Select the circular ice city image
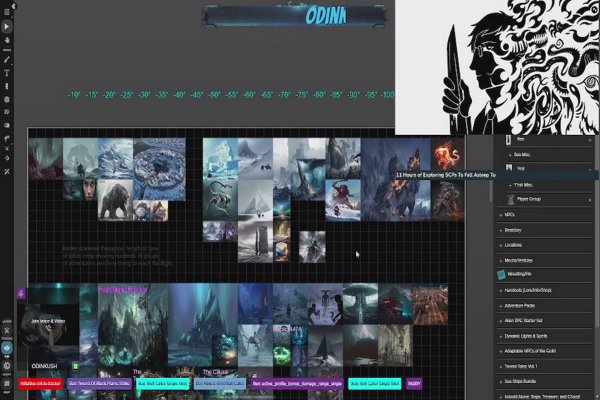600x400 pixels. [x=159, y=168]
